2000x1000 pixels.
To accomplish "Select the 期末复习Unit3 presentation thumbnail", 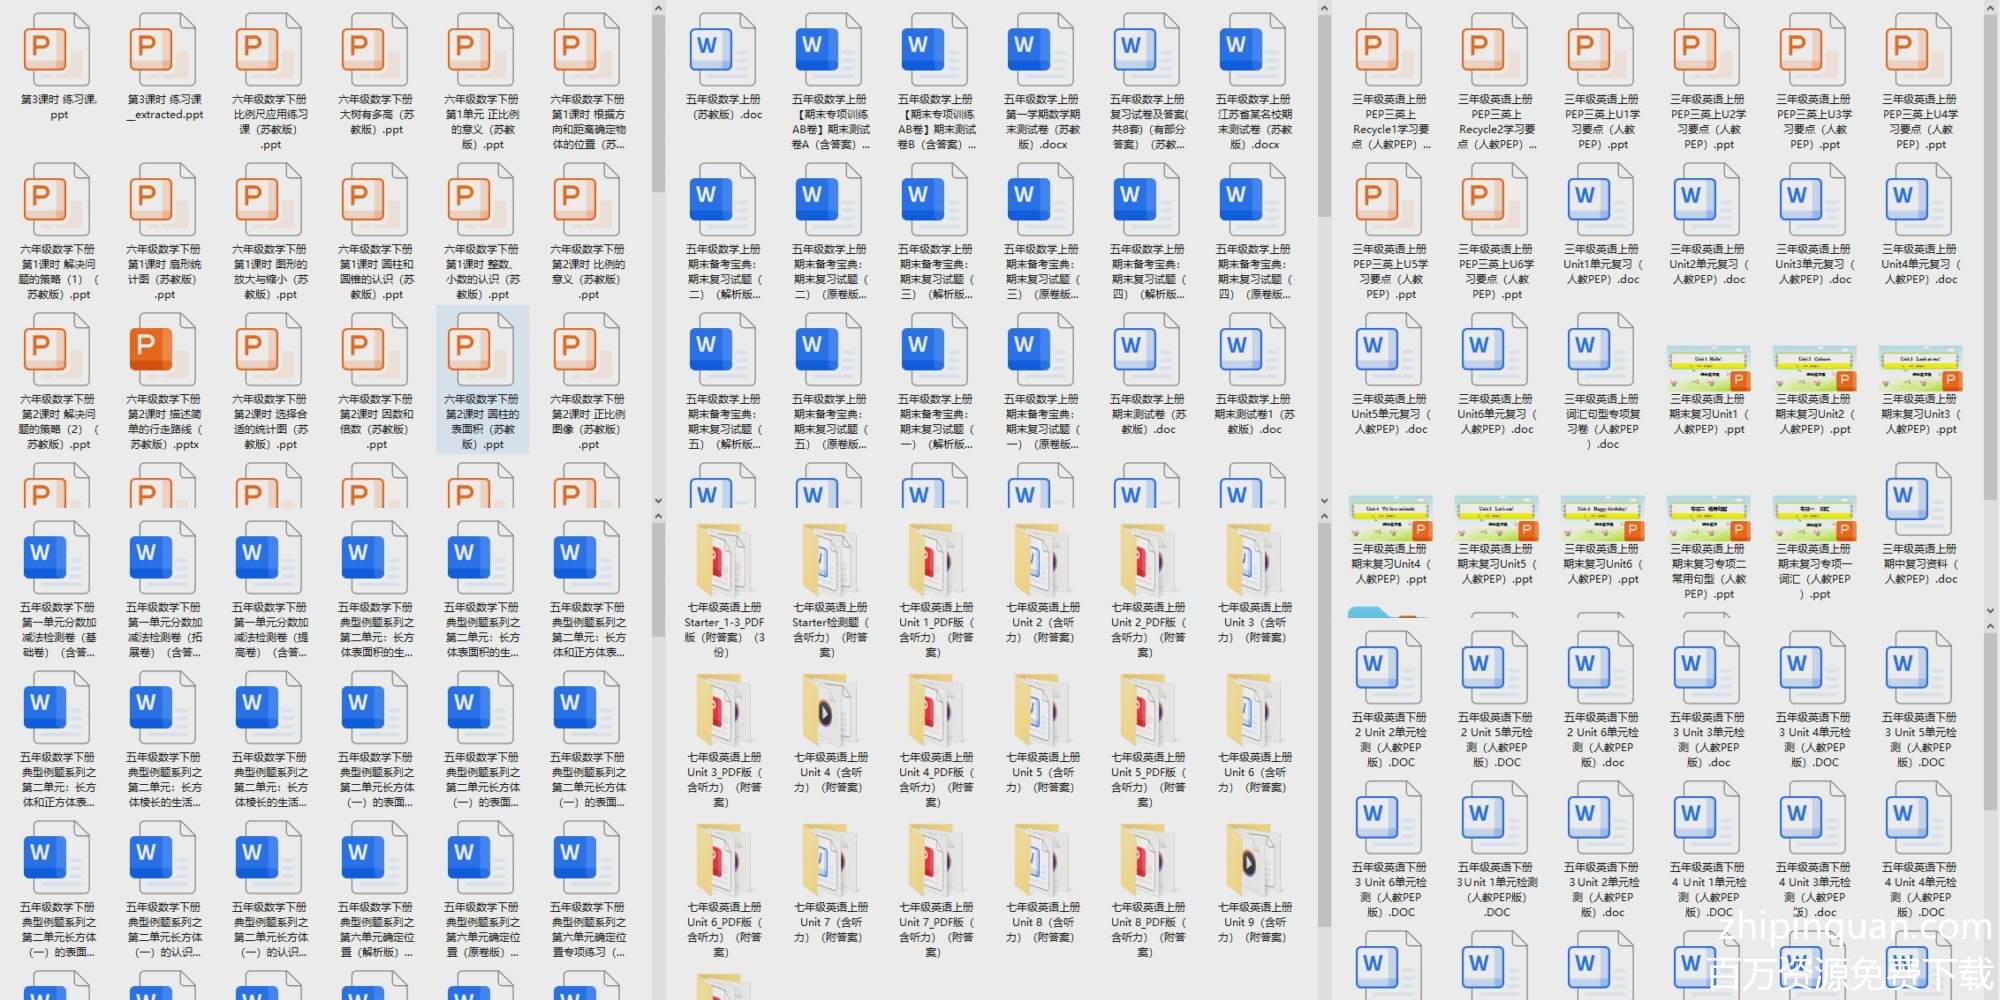I will pos(1919,370).
